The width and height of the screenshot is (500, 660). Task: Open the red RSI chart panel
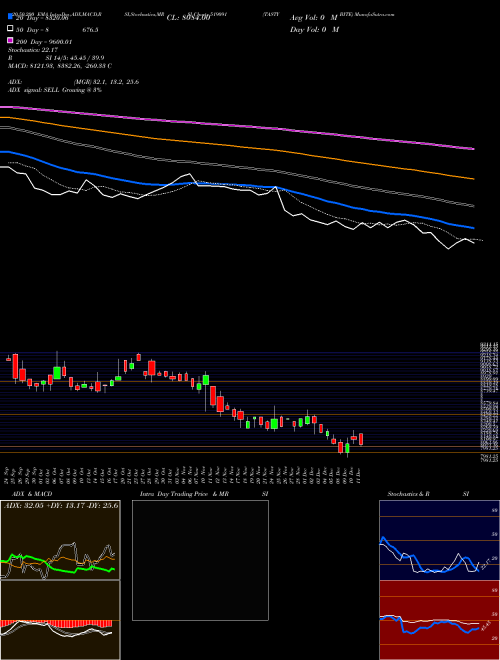(x=439, y=620)
